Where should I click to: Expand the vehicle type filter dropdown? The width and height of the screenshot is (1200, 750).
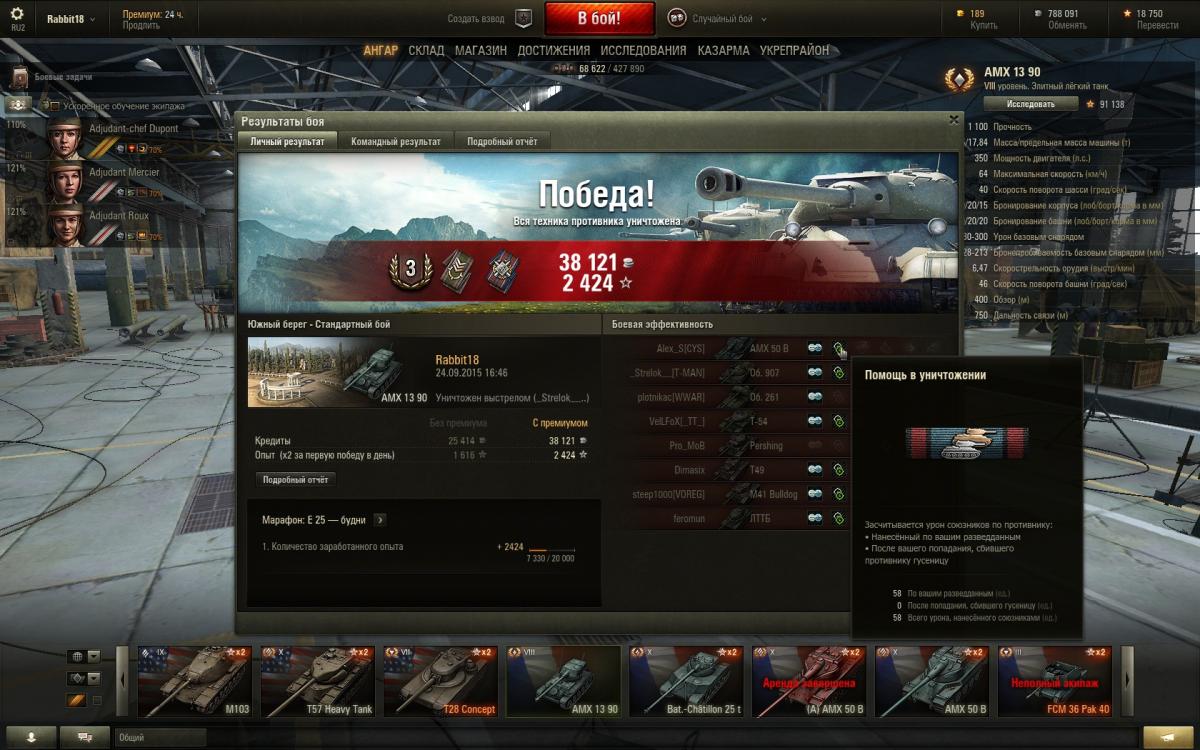(x=94, y=678)
